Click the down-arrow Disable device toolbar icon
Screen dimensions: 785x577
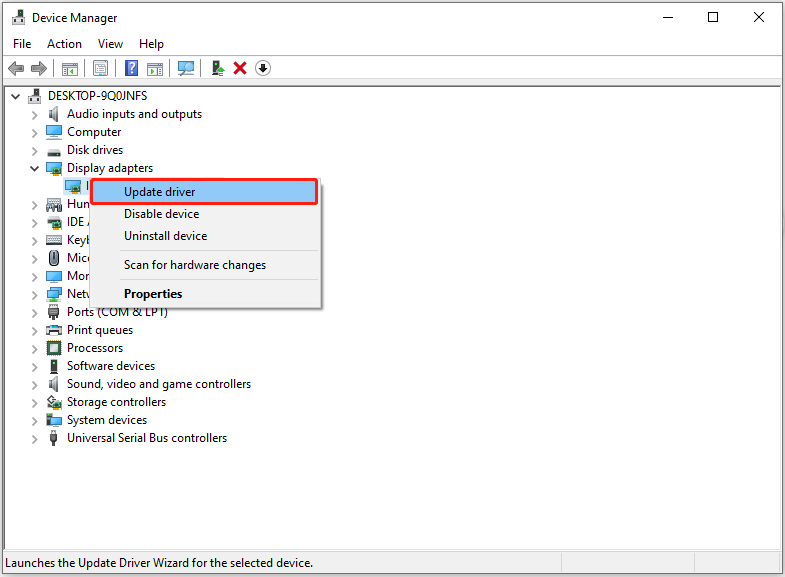(x=263, y=68)
